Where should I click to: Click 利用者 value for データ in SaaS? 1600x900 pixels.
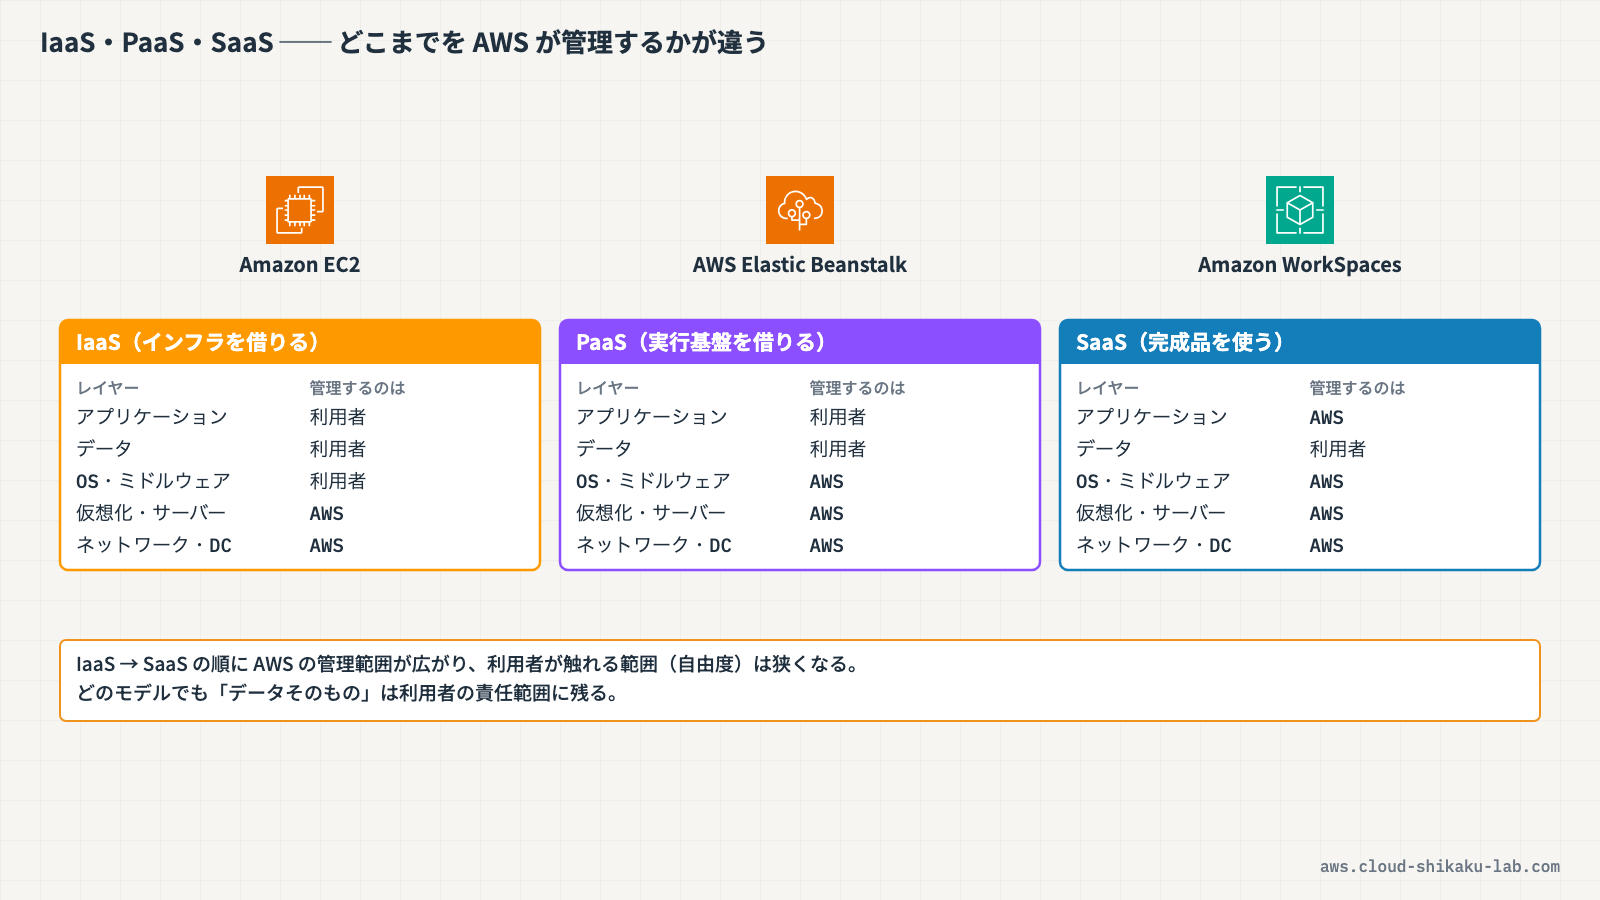(x=1338, y=449)
